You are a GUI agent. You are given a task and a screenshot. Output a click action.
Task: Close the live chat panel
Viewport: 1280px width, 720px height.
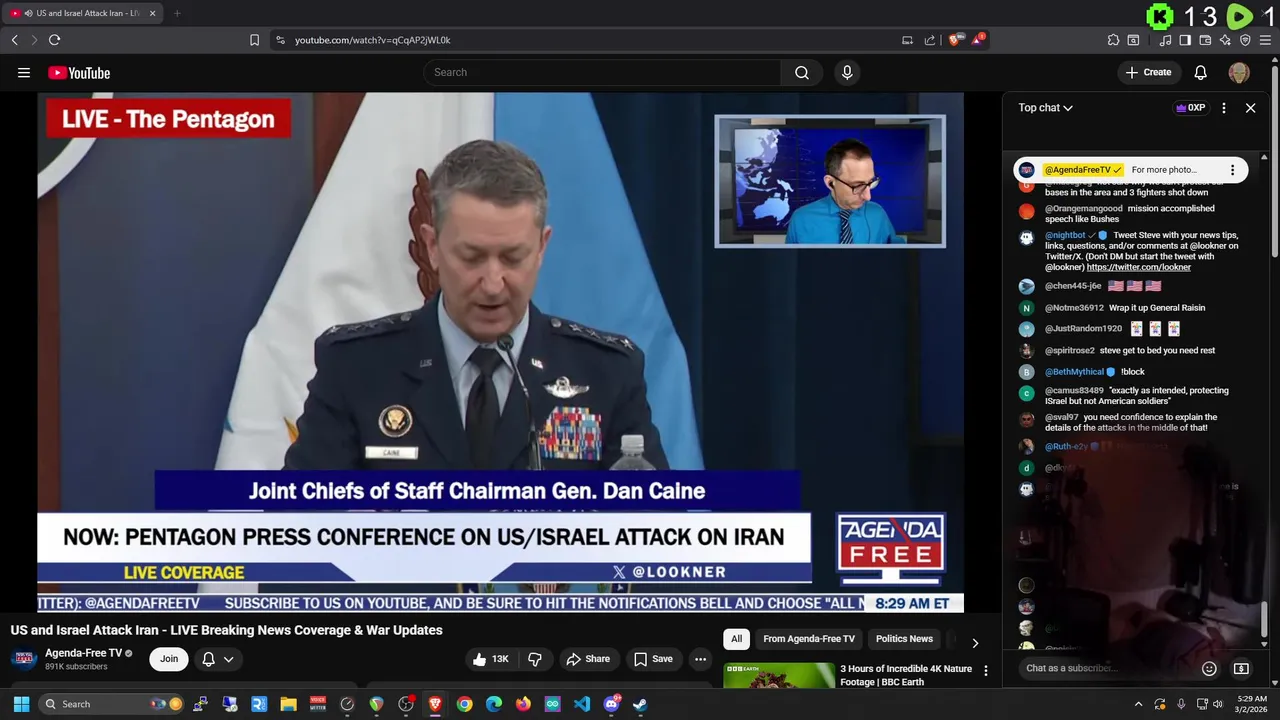tap(1250, 108)
